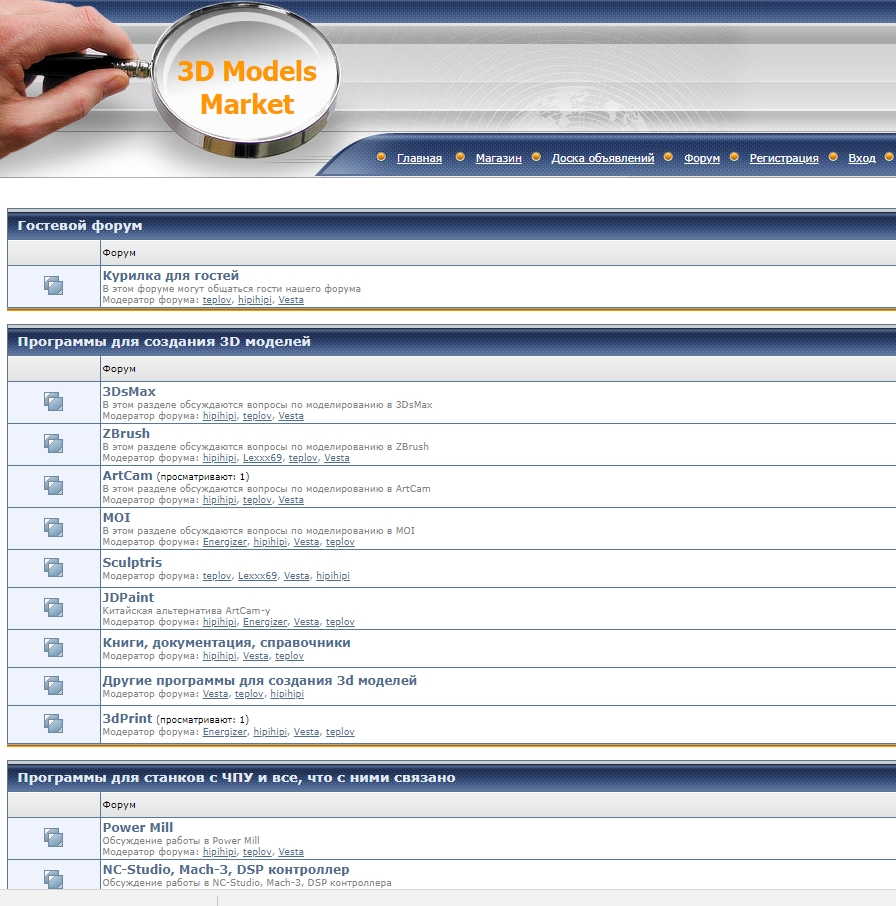896x906 pixels.
Task: Click the forum icon in the MOI row
Action: (53, 528)
